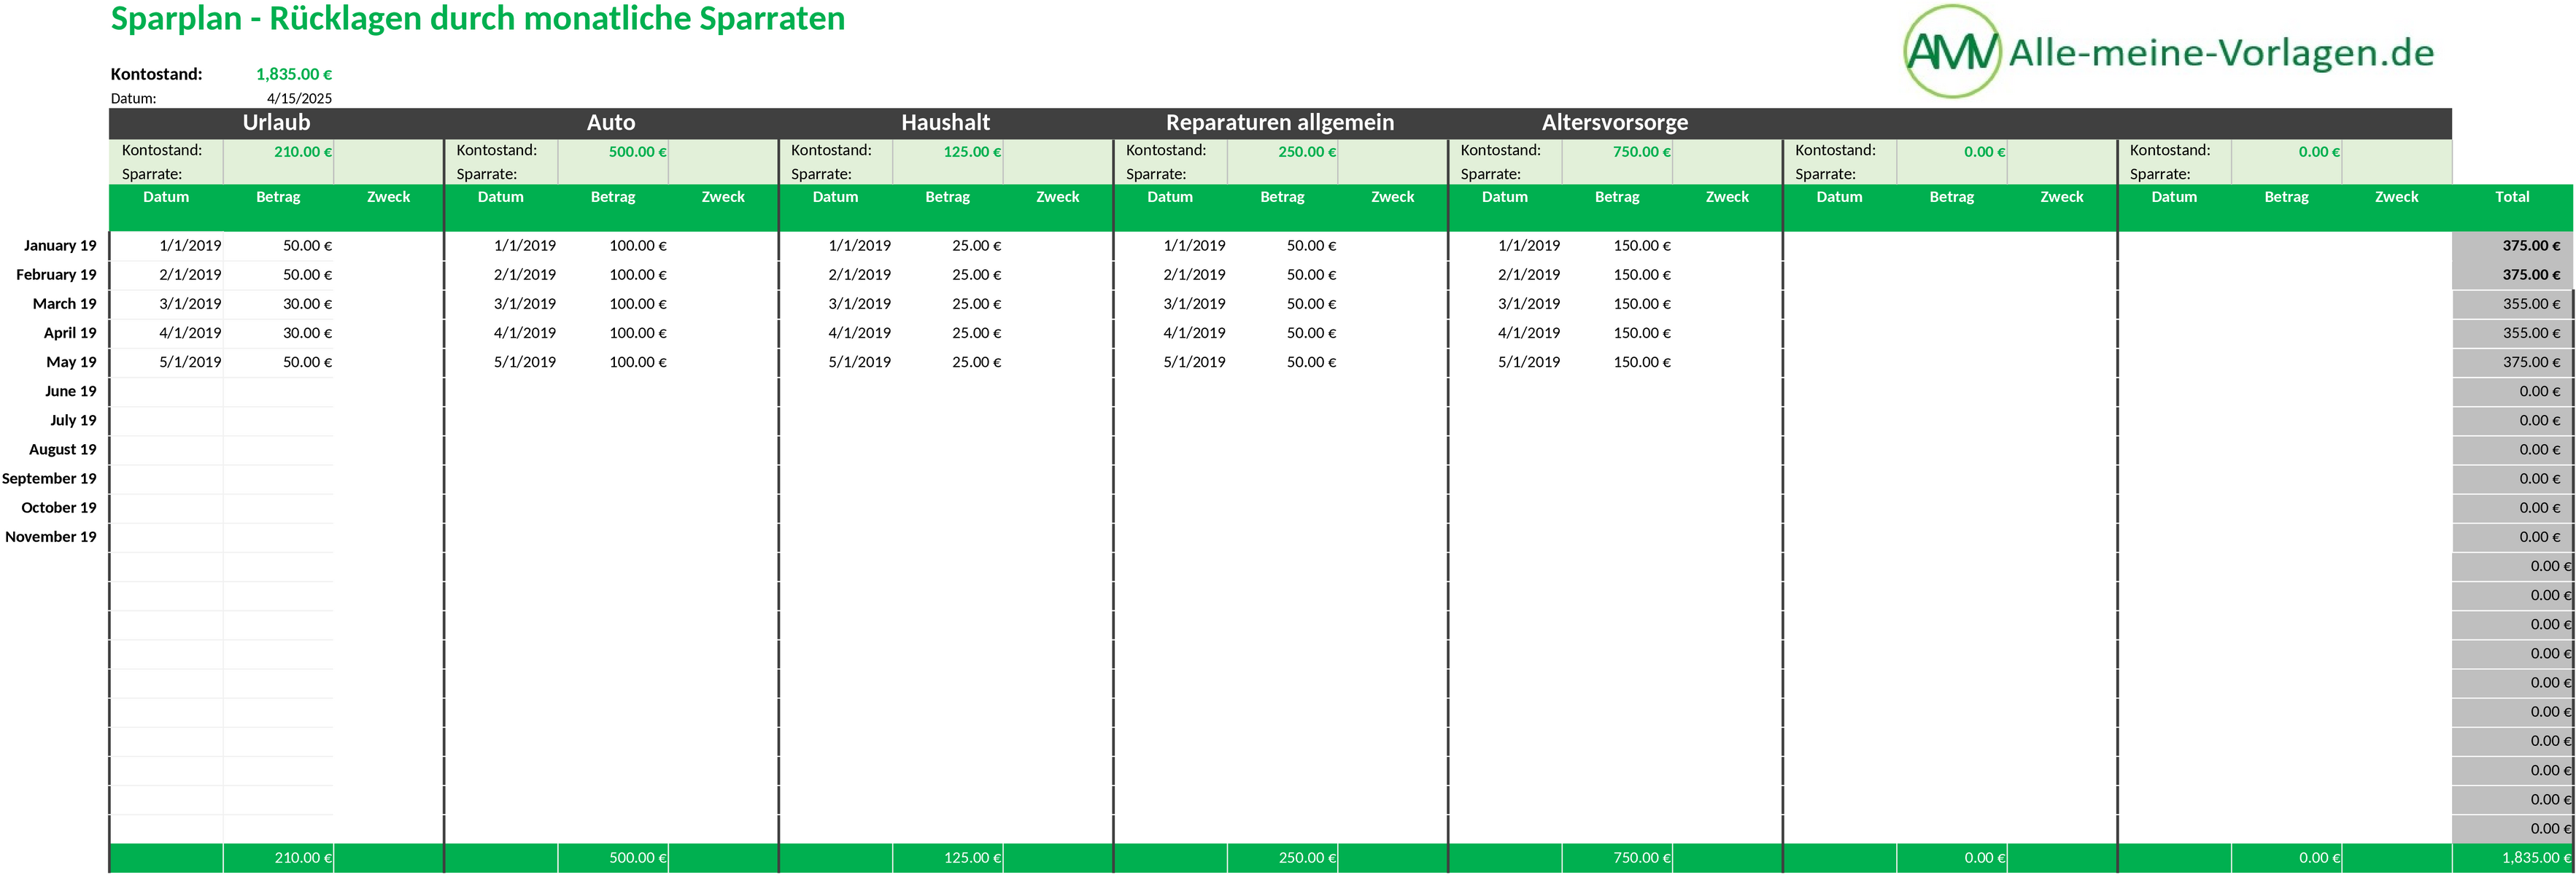Click Haushalt date 3/1/2019

pyautogui.click(x=859, y=304)
